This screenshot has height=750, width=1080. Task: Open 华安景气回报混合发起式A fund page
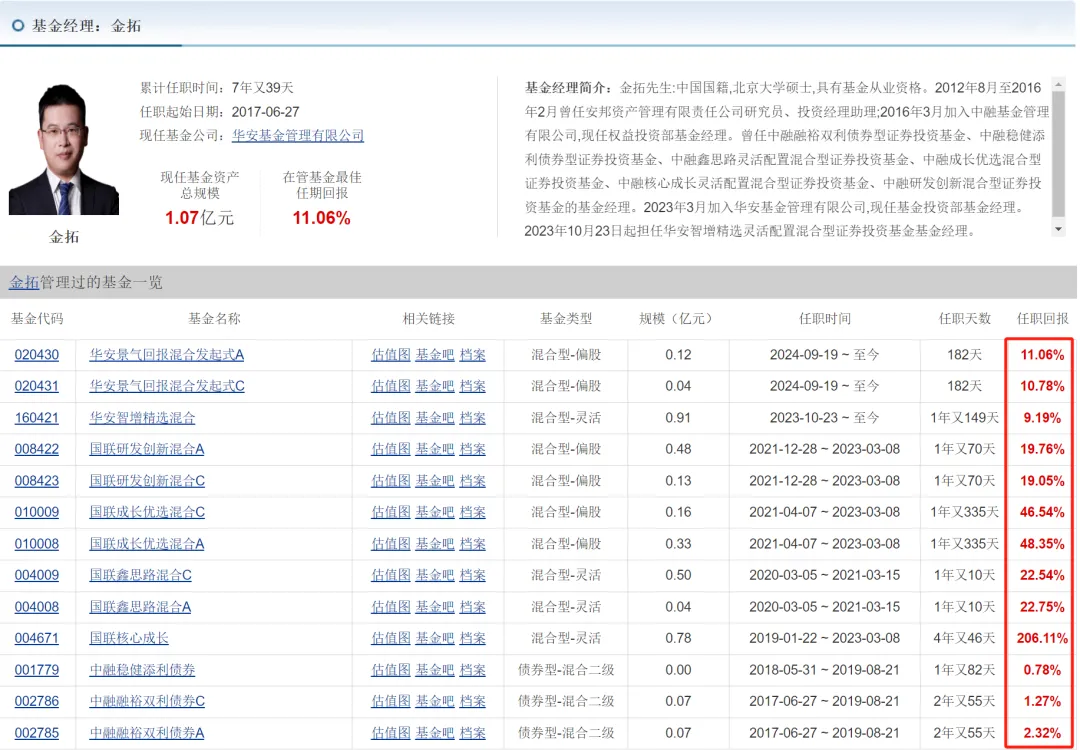click(x=167, y=355)
